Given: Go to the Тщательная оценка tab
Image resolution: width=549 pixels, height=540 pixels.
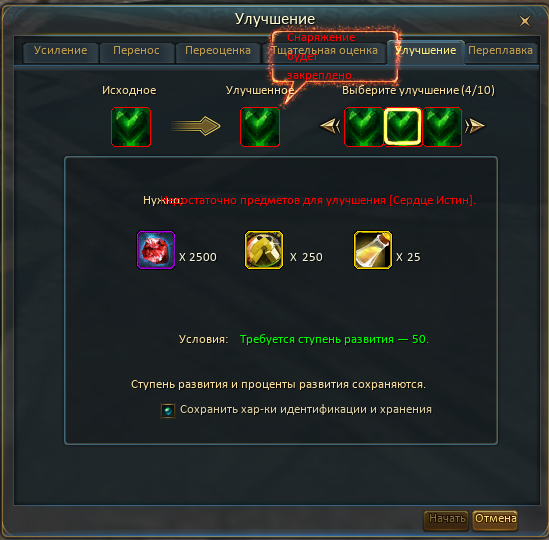Looking at the screenshot, I should point(325,51).
